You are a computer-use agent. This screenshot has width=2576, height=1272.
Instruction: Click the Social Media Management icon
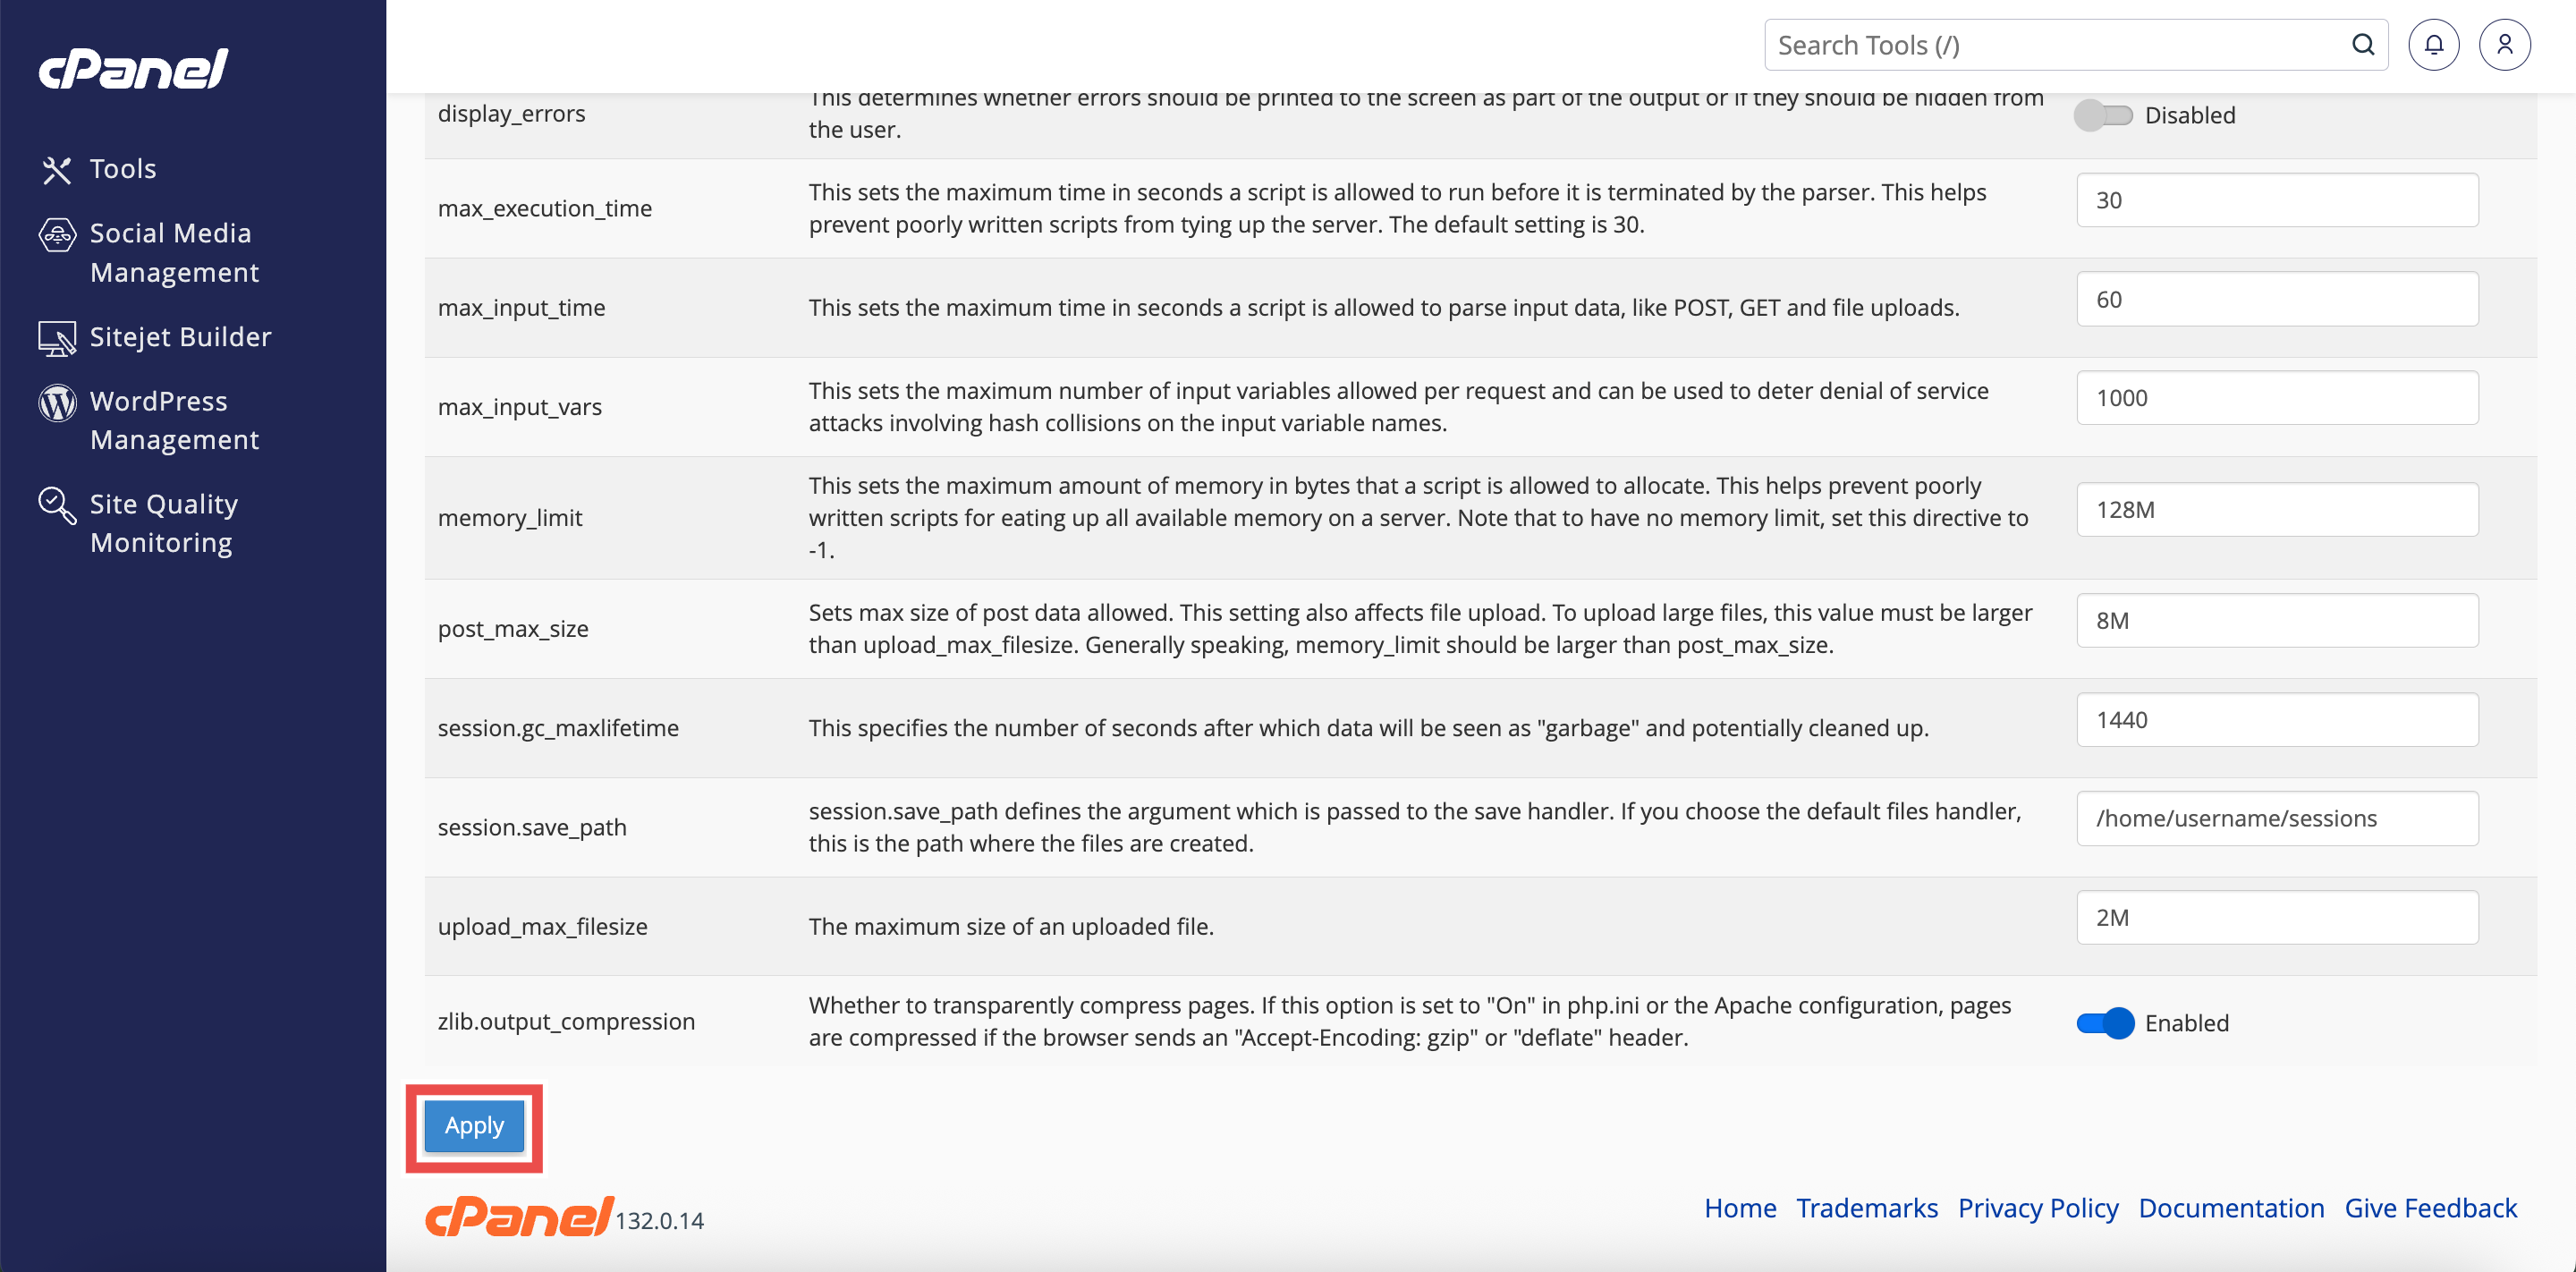57,235
